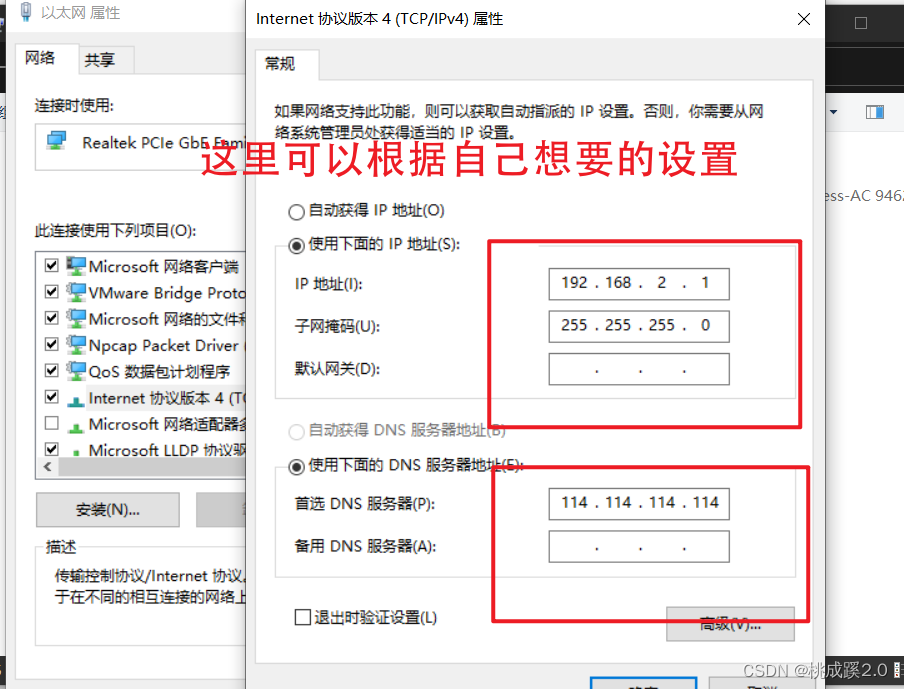Click 以太网 属性 title bar icon
The width and height of the screenshot is (904, 689).
(x=25, y=12)
